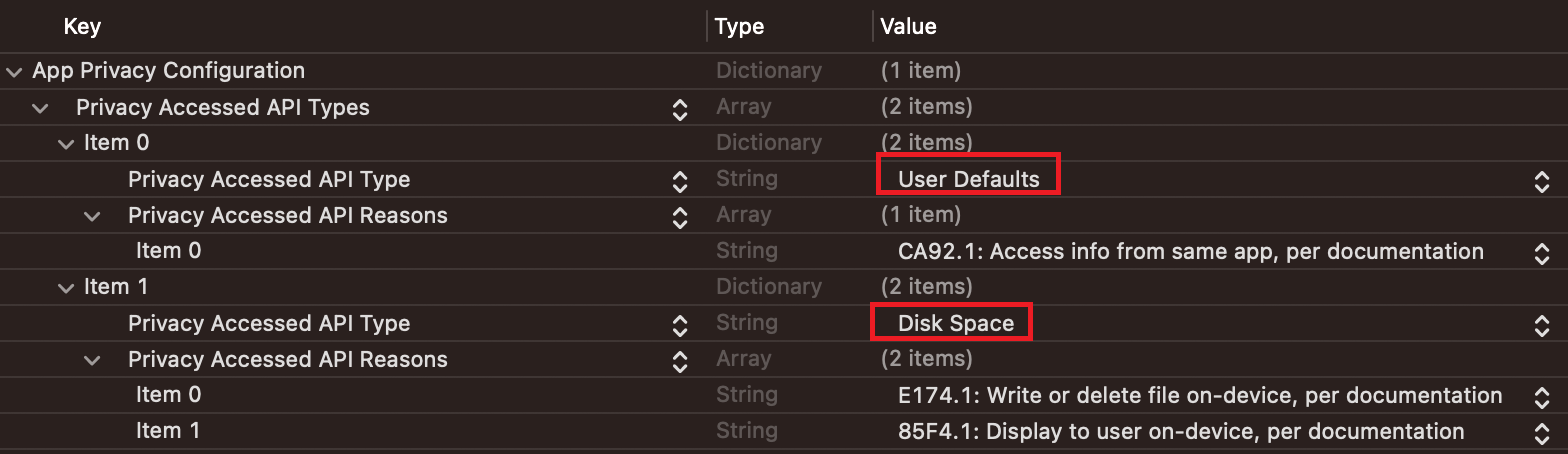
Task: Open dropdown arrows for E174.1 reason value
Action: 1542,397
